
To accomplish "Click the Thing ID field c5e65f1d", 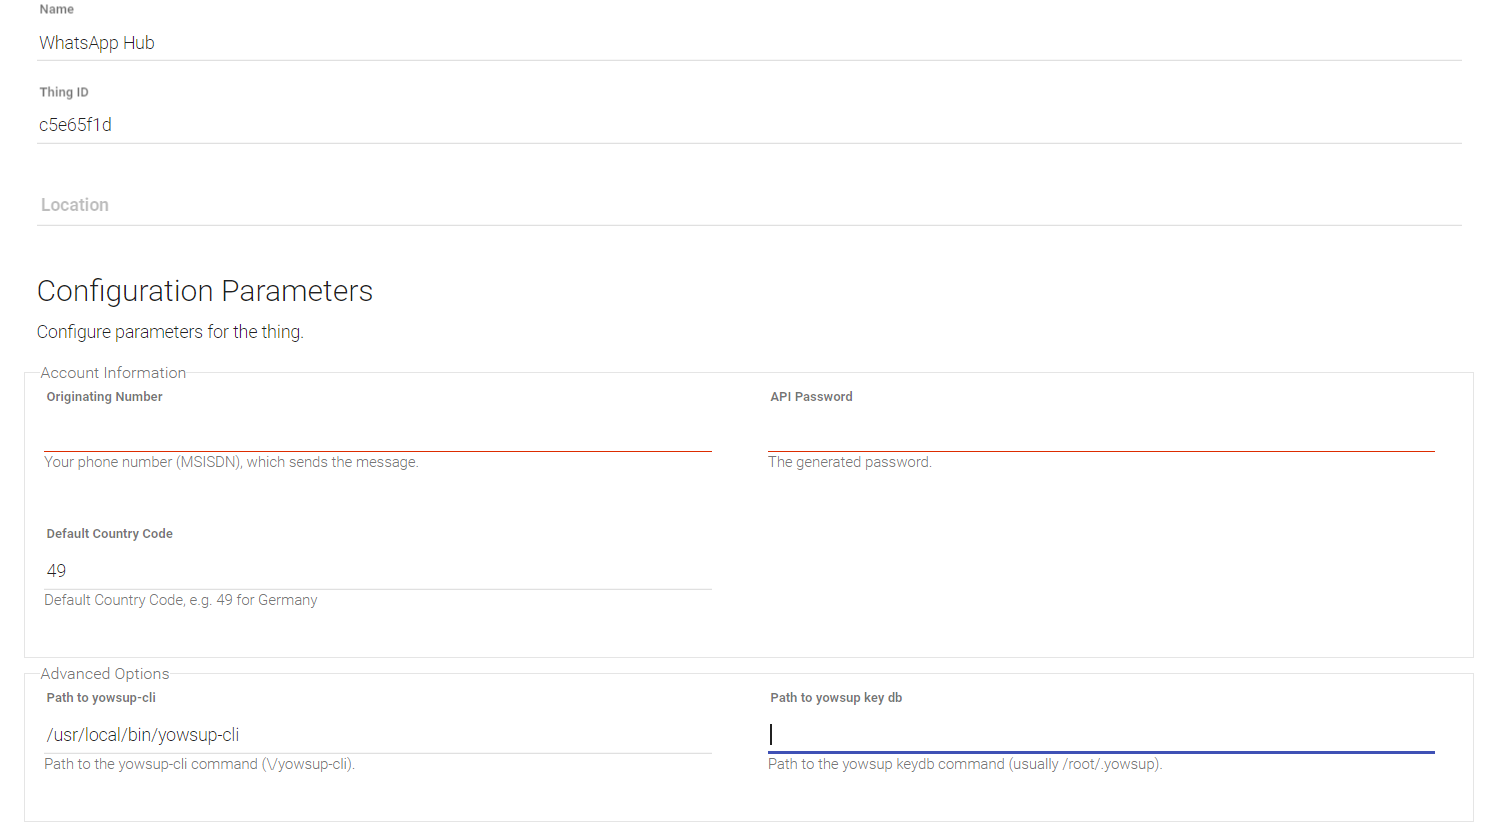I will coord(749,125).
